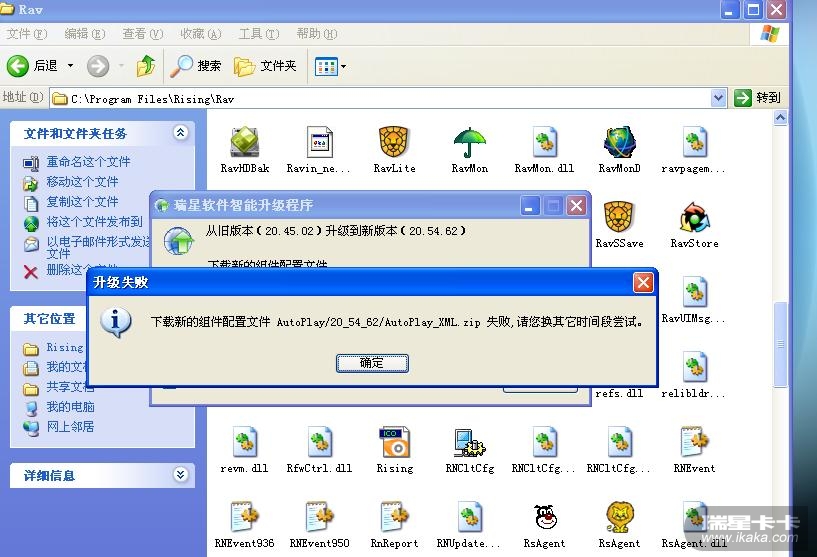Open the Rising folder link in sidebar

pos(65,348)
